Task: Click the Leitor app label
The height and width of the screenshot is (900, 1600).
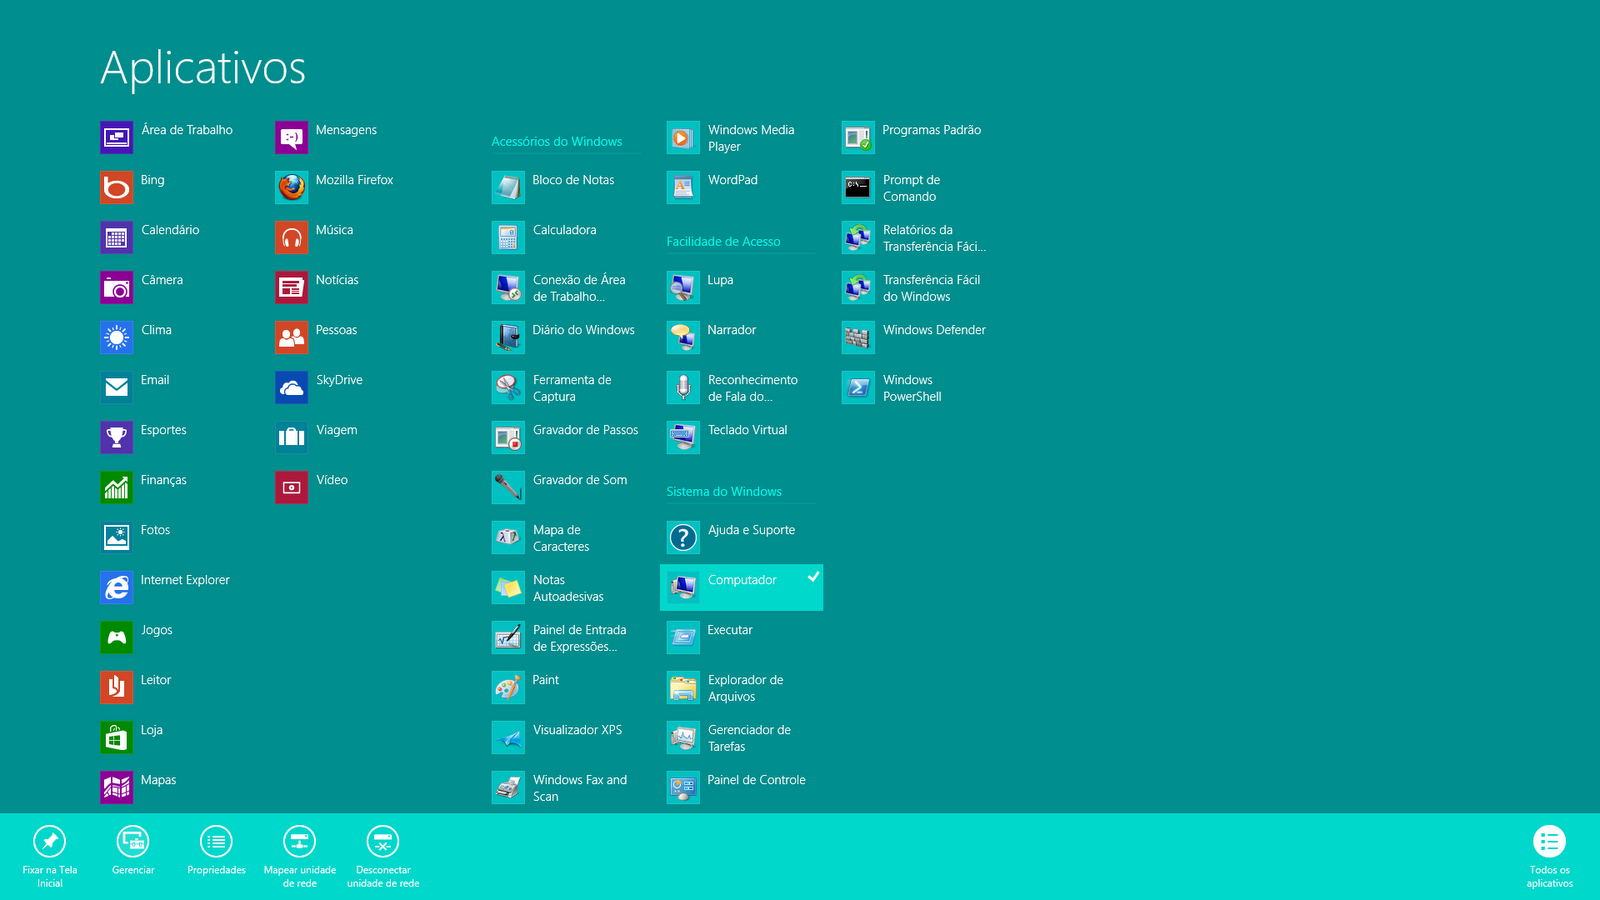Action: pyautogui.click(x=156, y=680)
